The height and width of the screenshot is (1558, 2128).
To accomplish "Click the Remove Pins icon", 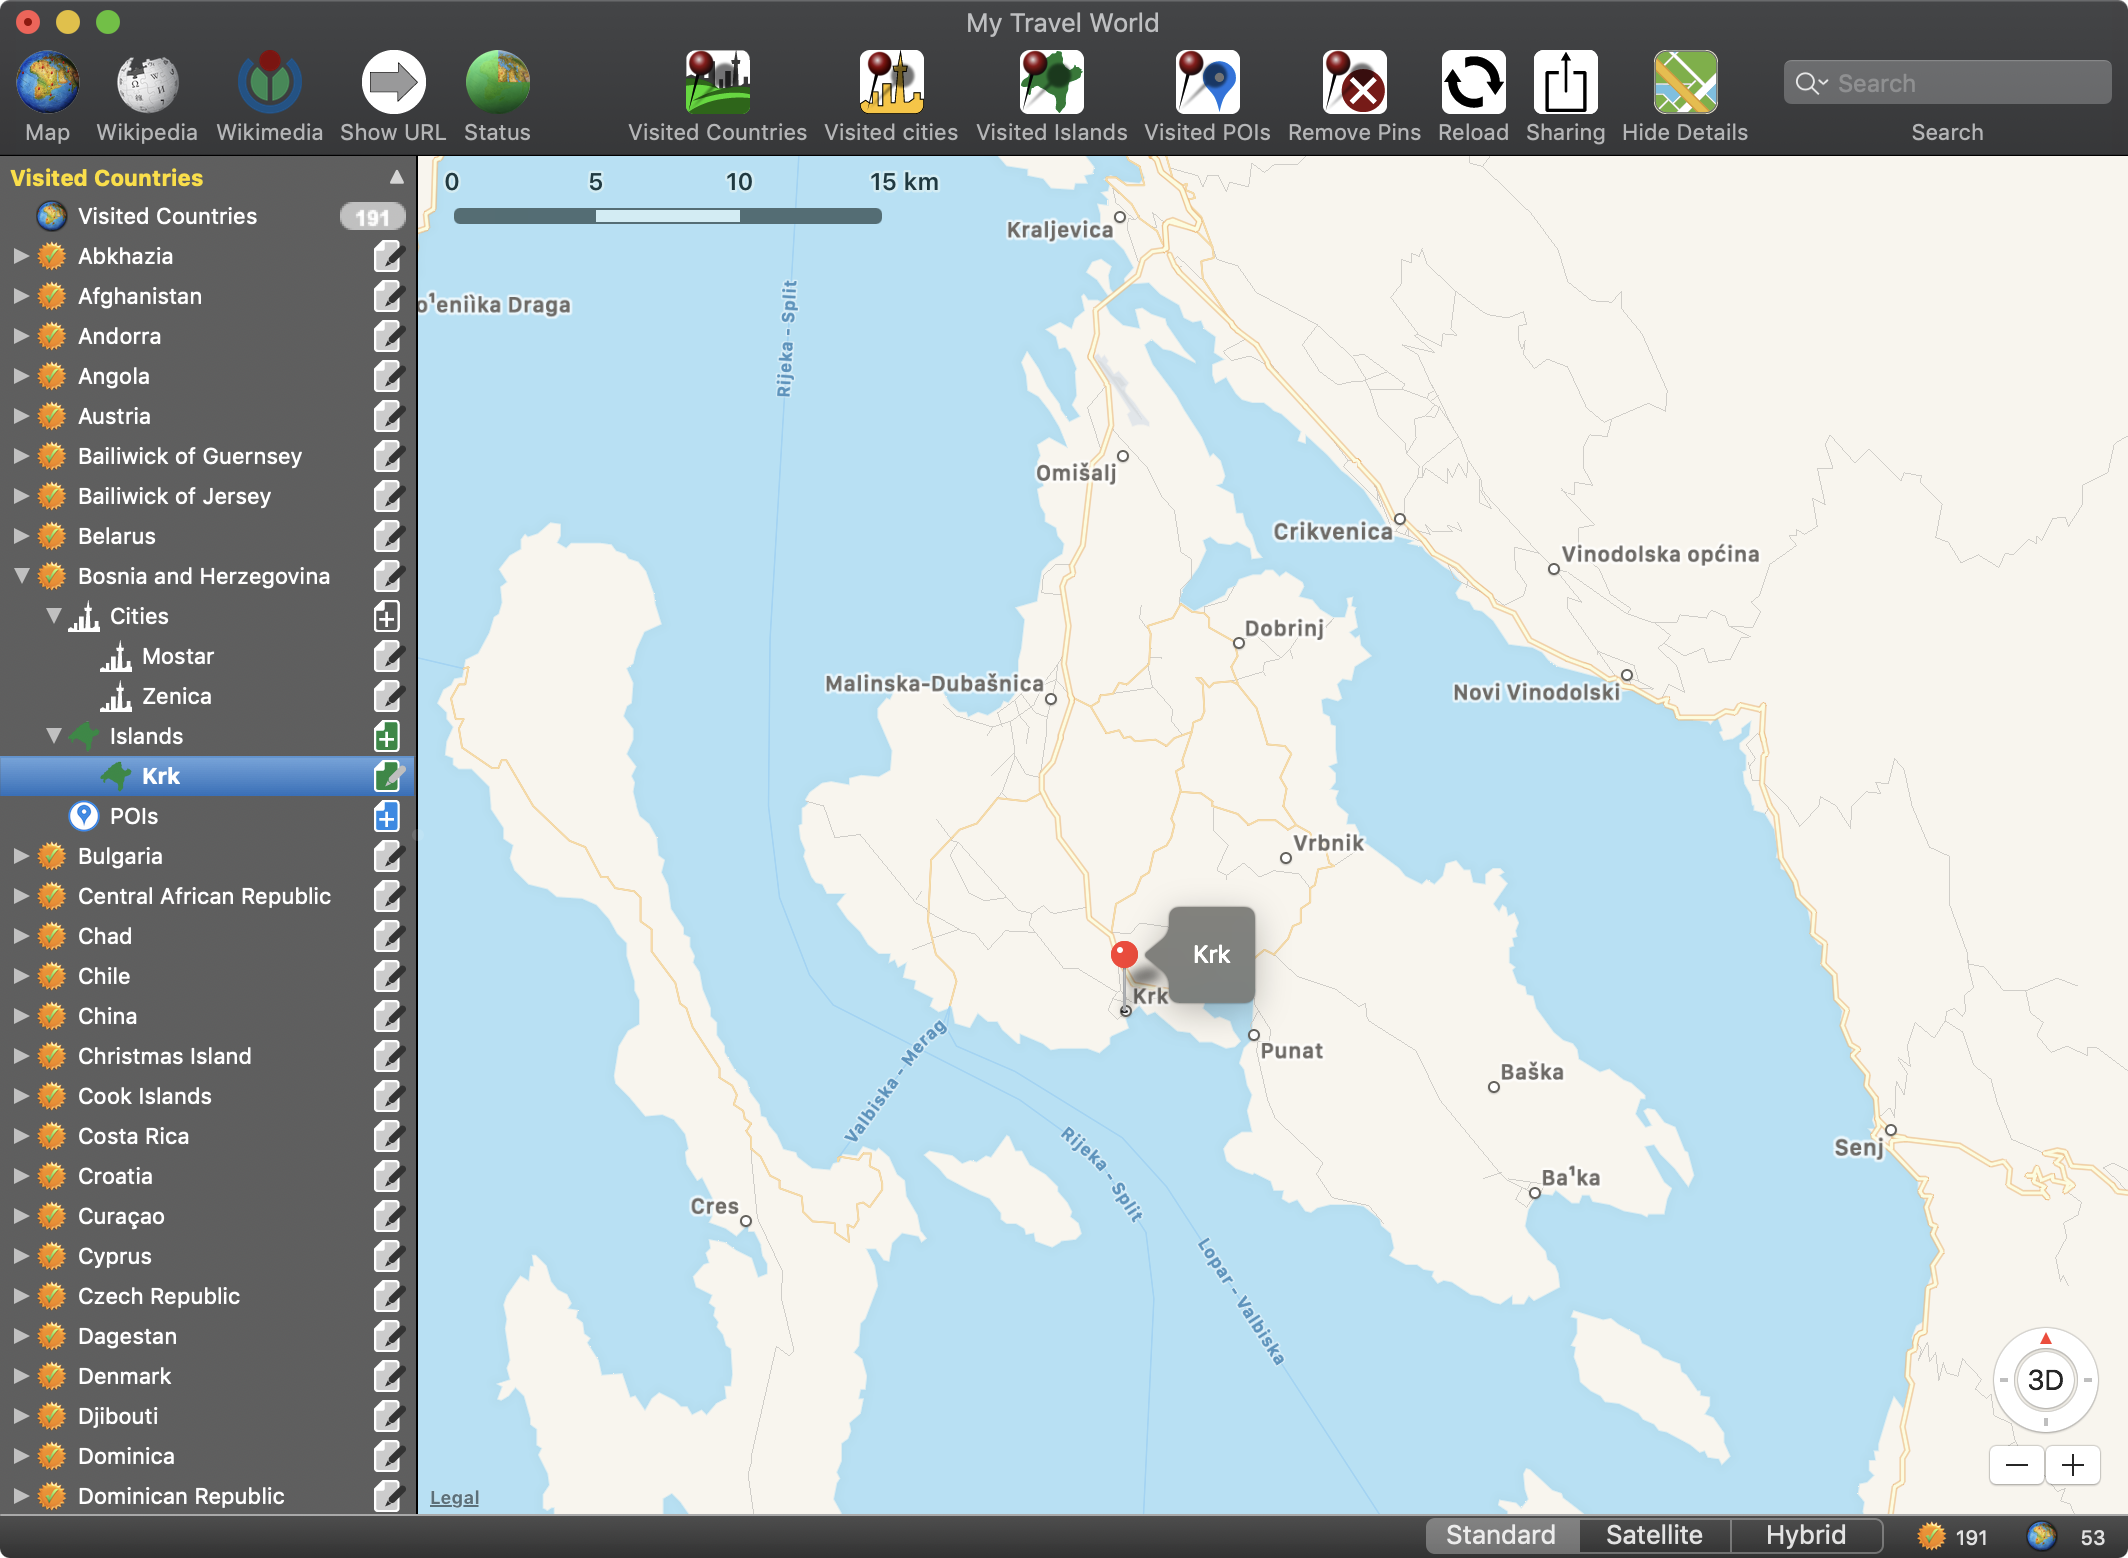I will coord(1354,83).
